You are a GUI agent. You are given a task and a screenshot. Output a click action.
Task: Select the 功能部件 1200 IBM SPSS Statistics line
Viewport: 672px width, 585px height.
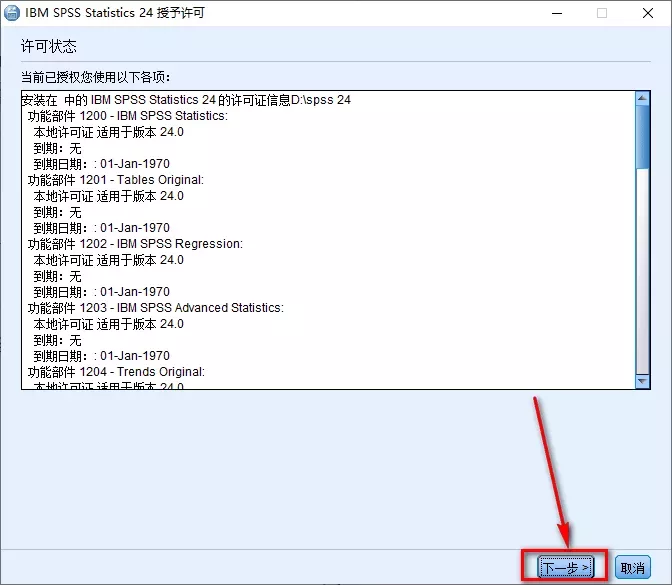tap(127, 116)
